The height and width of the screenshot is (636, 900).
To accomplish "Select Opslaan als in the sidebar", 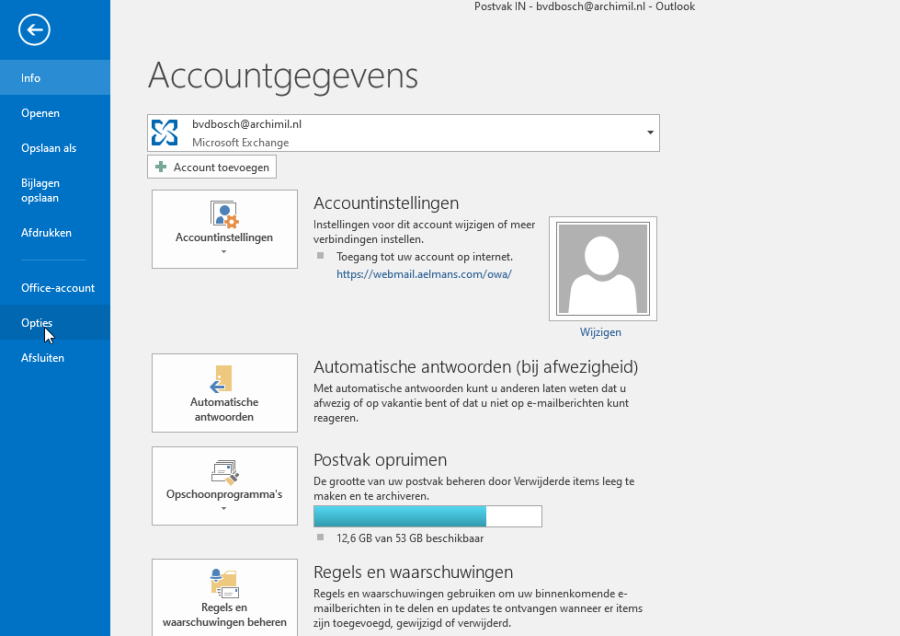I will (55, 148).
